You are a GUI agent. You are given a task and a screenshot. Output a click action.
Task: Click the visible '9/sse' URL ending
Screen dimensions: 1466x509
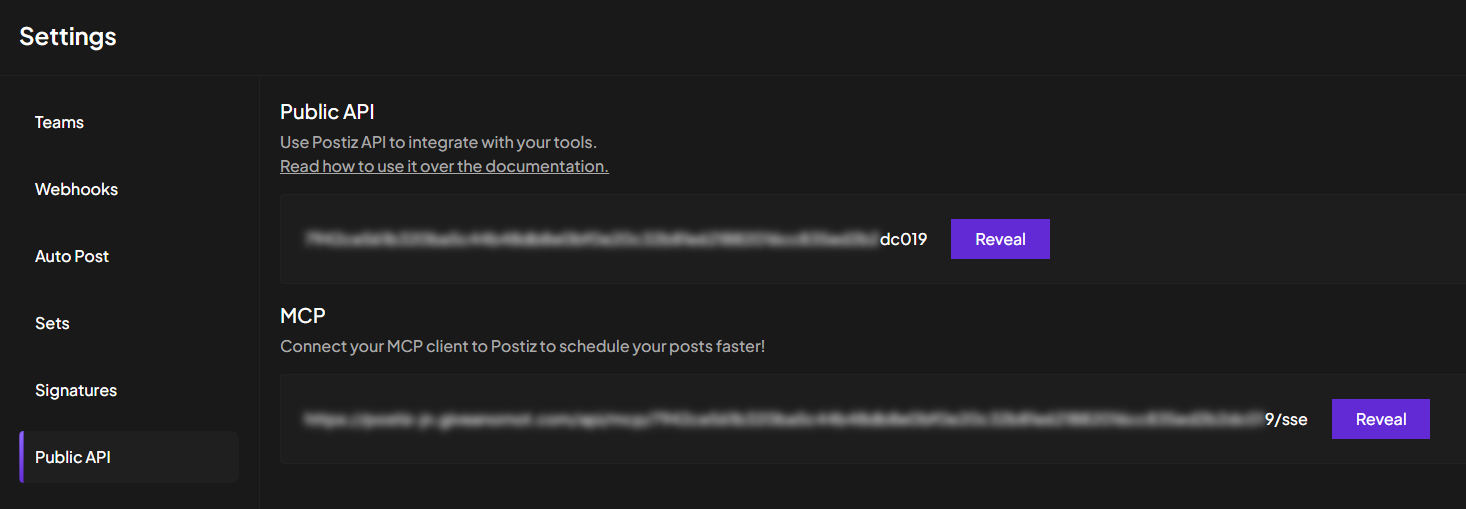(x=1286, y=419)
